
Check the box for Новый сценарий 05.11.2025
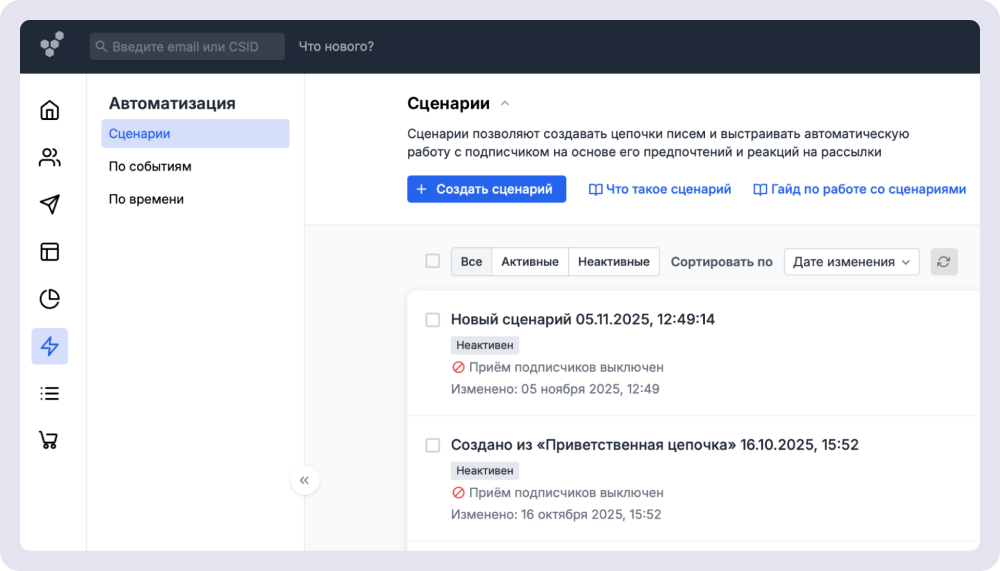click(433, 320)
